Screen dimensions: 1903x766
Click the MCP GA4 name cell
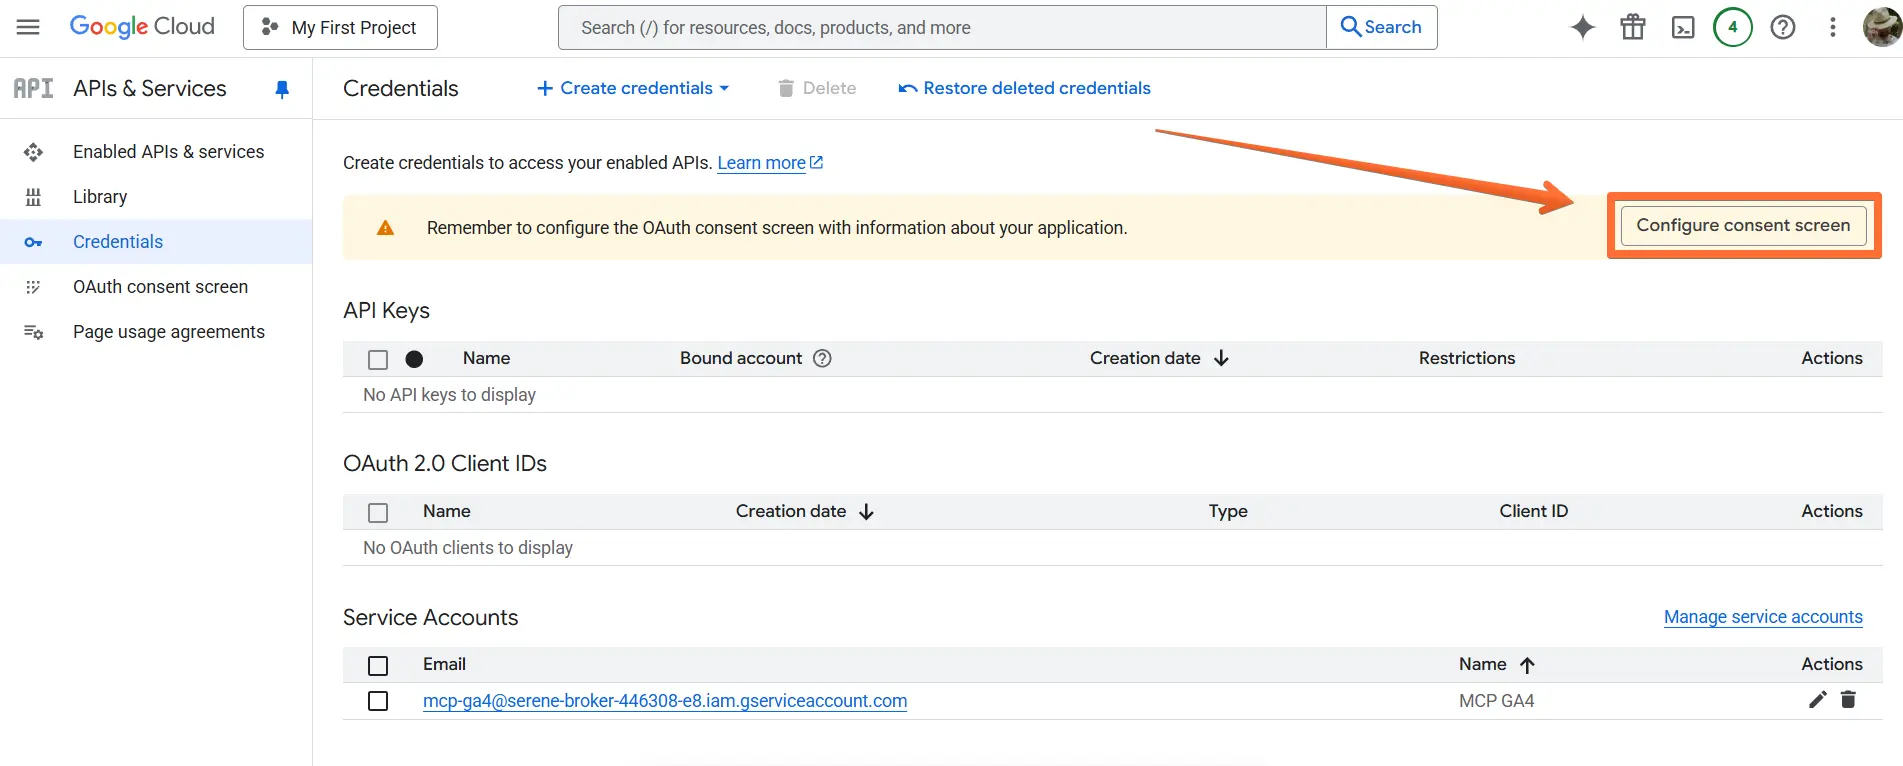1496,701
